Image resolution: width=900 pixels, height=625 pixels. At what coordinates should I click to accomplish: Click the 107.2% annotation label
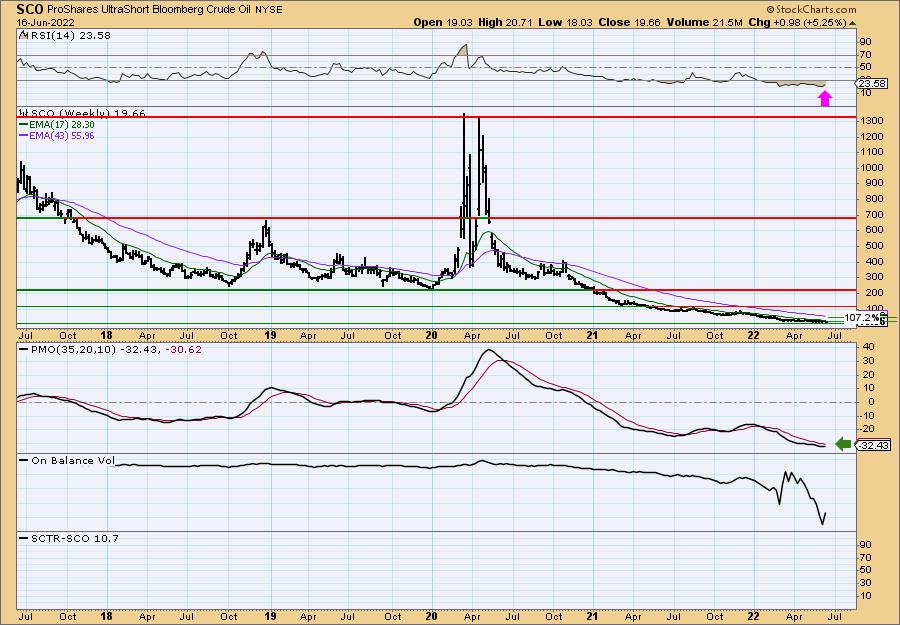point(862,317)
